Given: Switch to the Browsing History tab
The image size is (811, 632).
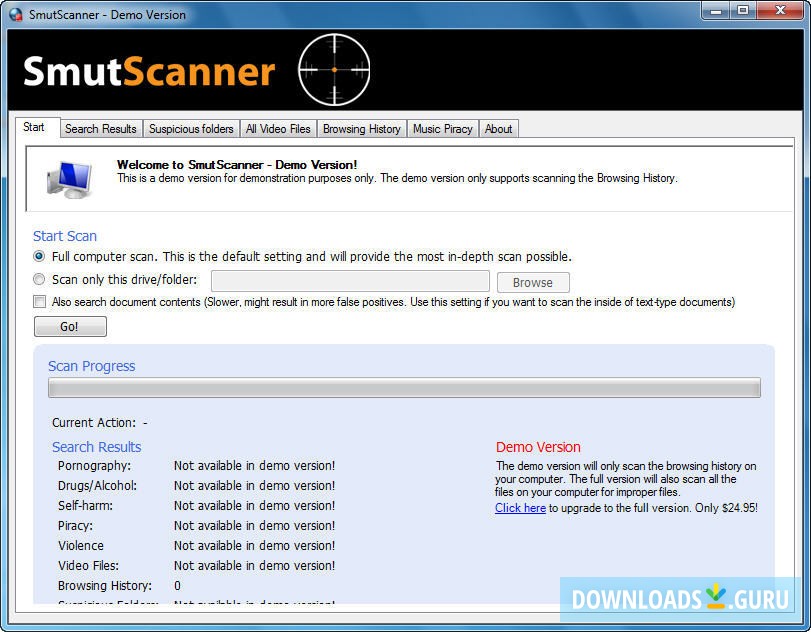Looking at the screenshot, I should point(361,128).
